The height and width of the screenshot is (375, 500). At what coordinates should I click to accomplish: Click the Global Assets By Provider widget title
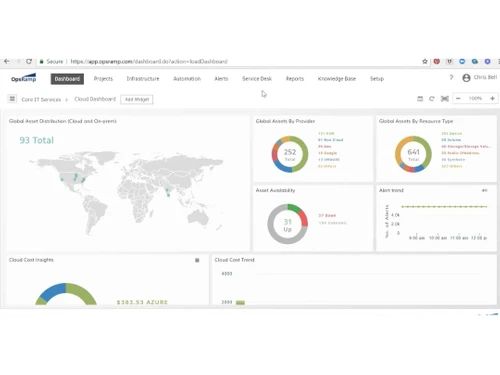point(285,121)
